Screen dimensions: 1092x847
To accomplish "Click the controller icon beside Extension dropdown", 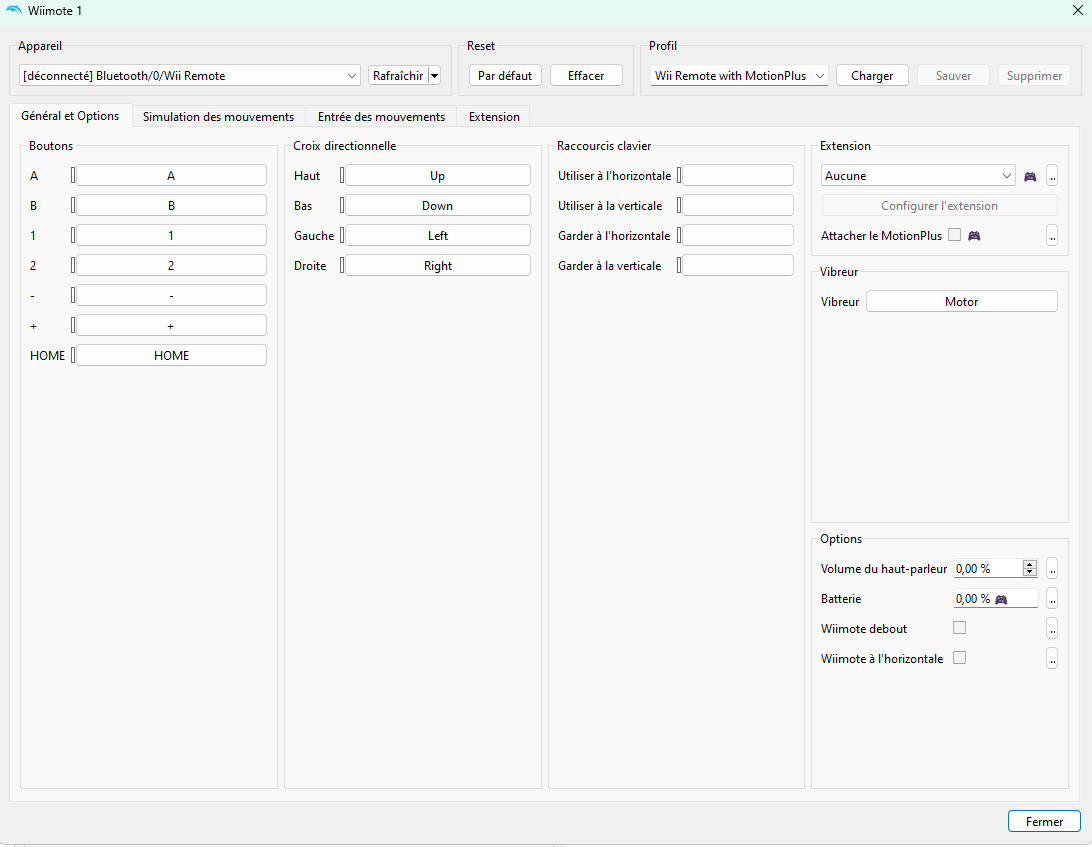I will [x=1030, y=177].
